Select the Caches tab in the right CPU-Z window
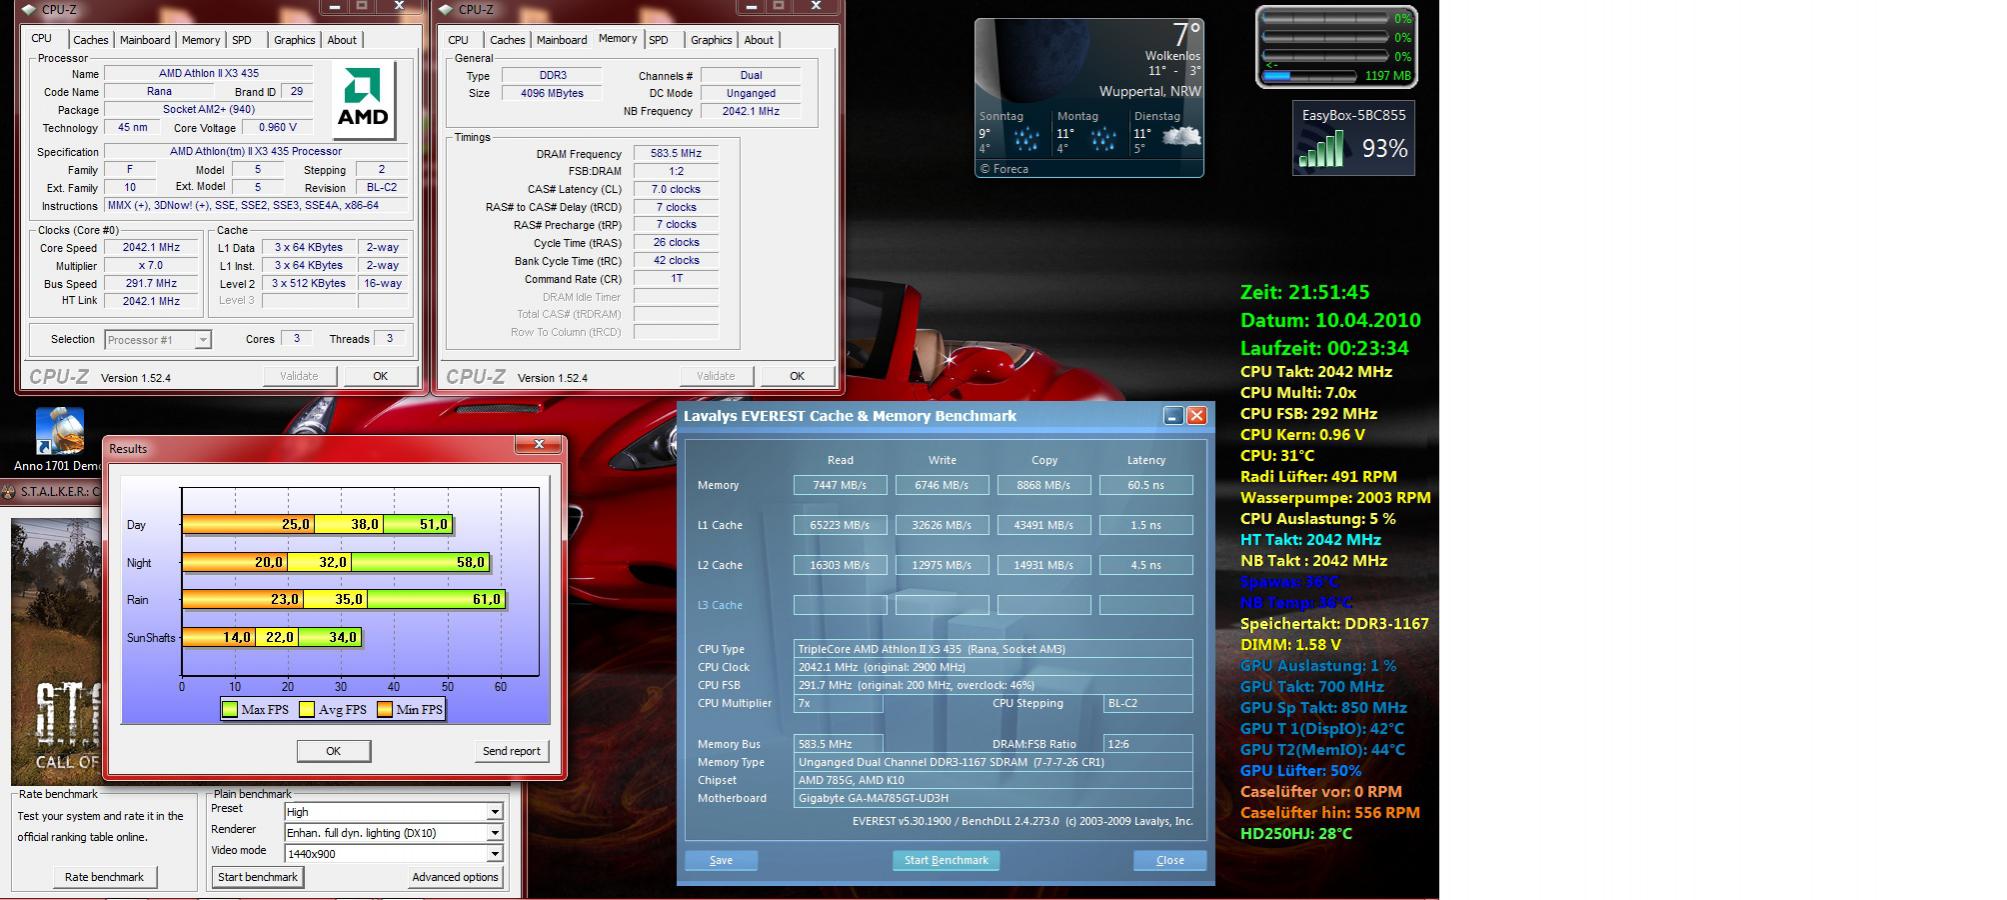 pos(507,40)
